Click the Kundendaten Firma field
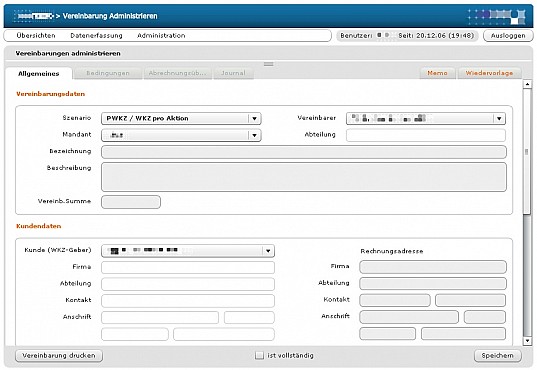 point(188,267)
